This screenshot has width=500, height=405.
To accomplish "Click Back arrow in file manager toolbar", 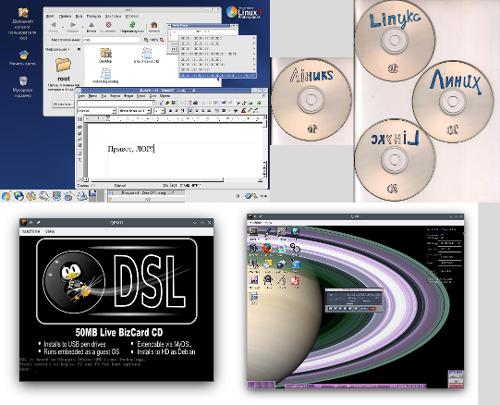I will tap(53, 25).
